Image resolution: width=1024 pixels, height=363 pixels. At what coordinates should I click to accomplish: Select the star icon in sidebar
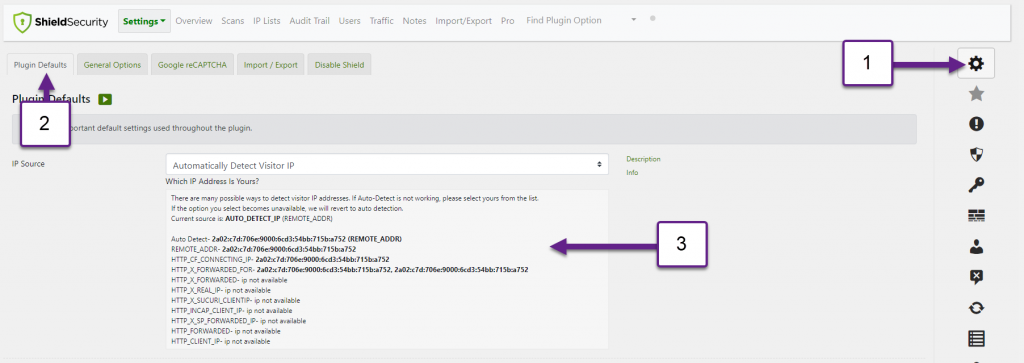point(976,94)
